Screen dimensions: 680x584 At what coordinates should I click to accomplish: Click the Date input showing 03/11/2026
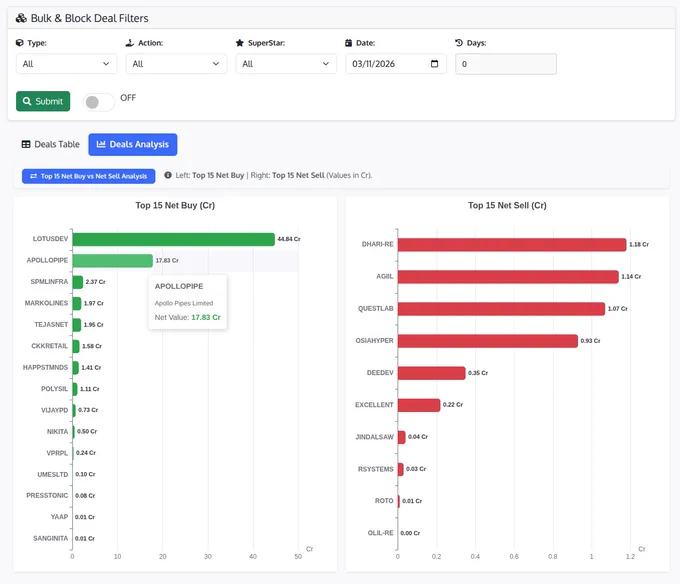396,64
